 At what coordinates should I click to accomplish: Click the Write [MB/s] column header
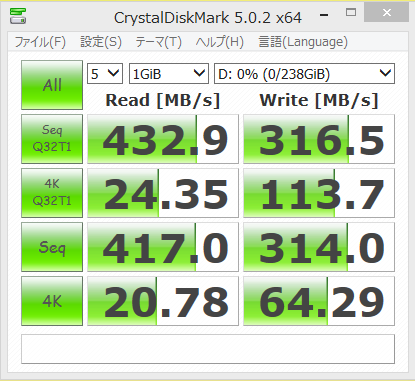click(319, 100)
